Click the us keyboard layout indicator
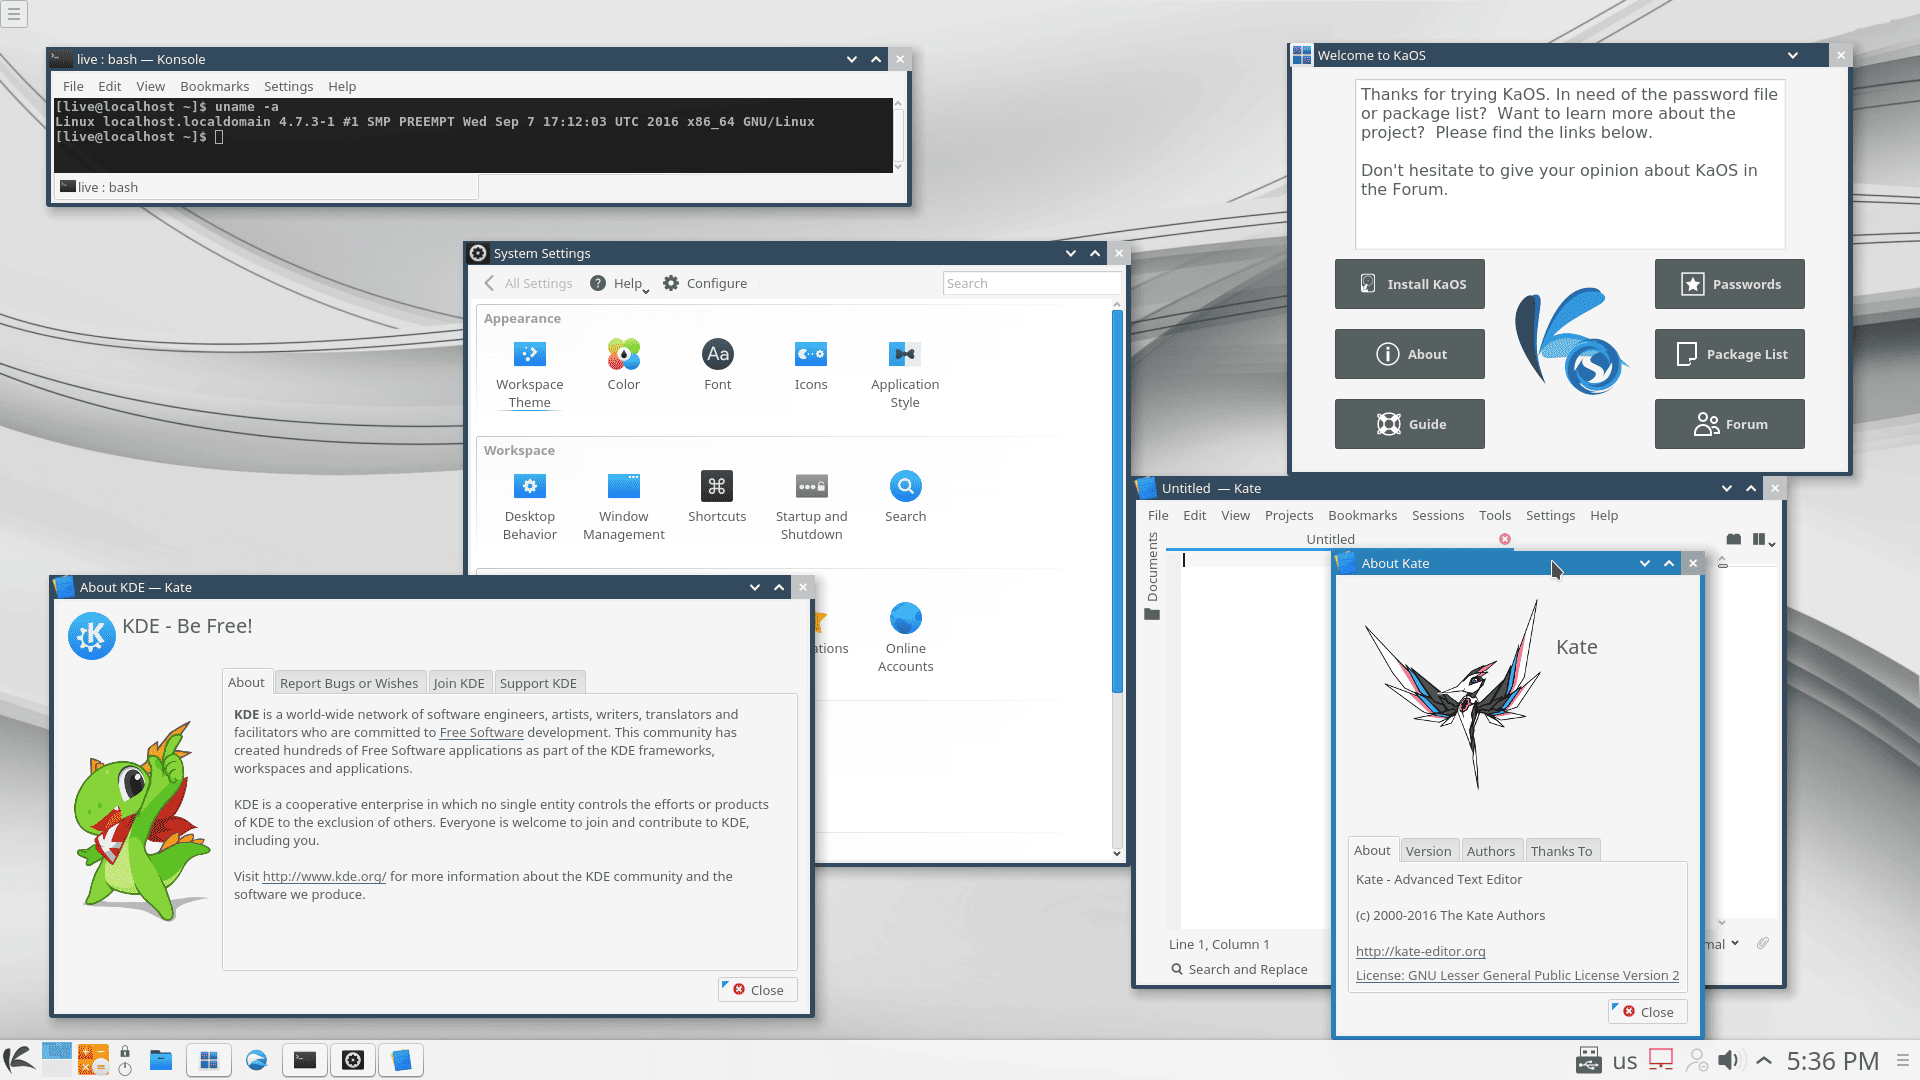Screen dimensions: 1920x1080 pos(1625,1061)
